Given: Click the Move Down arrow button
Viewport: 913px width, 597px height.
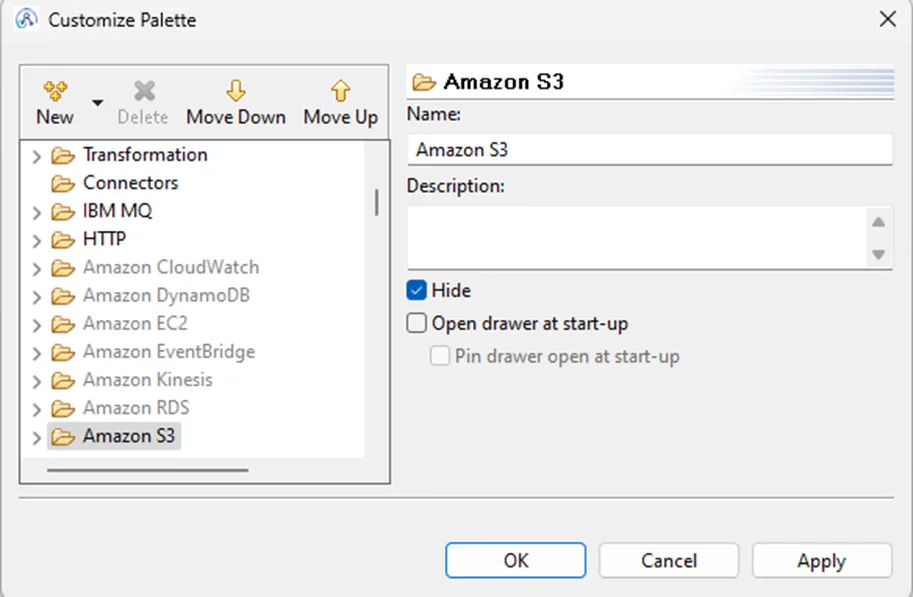Looking at the screenshot, I should [236, 103].
